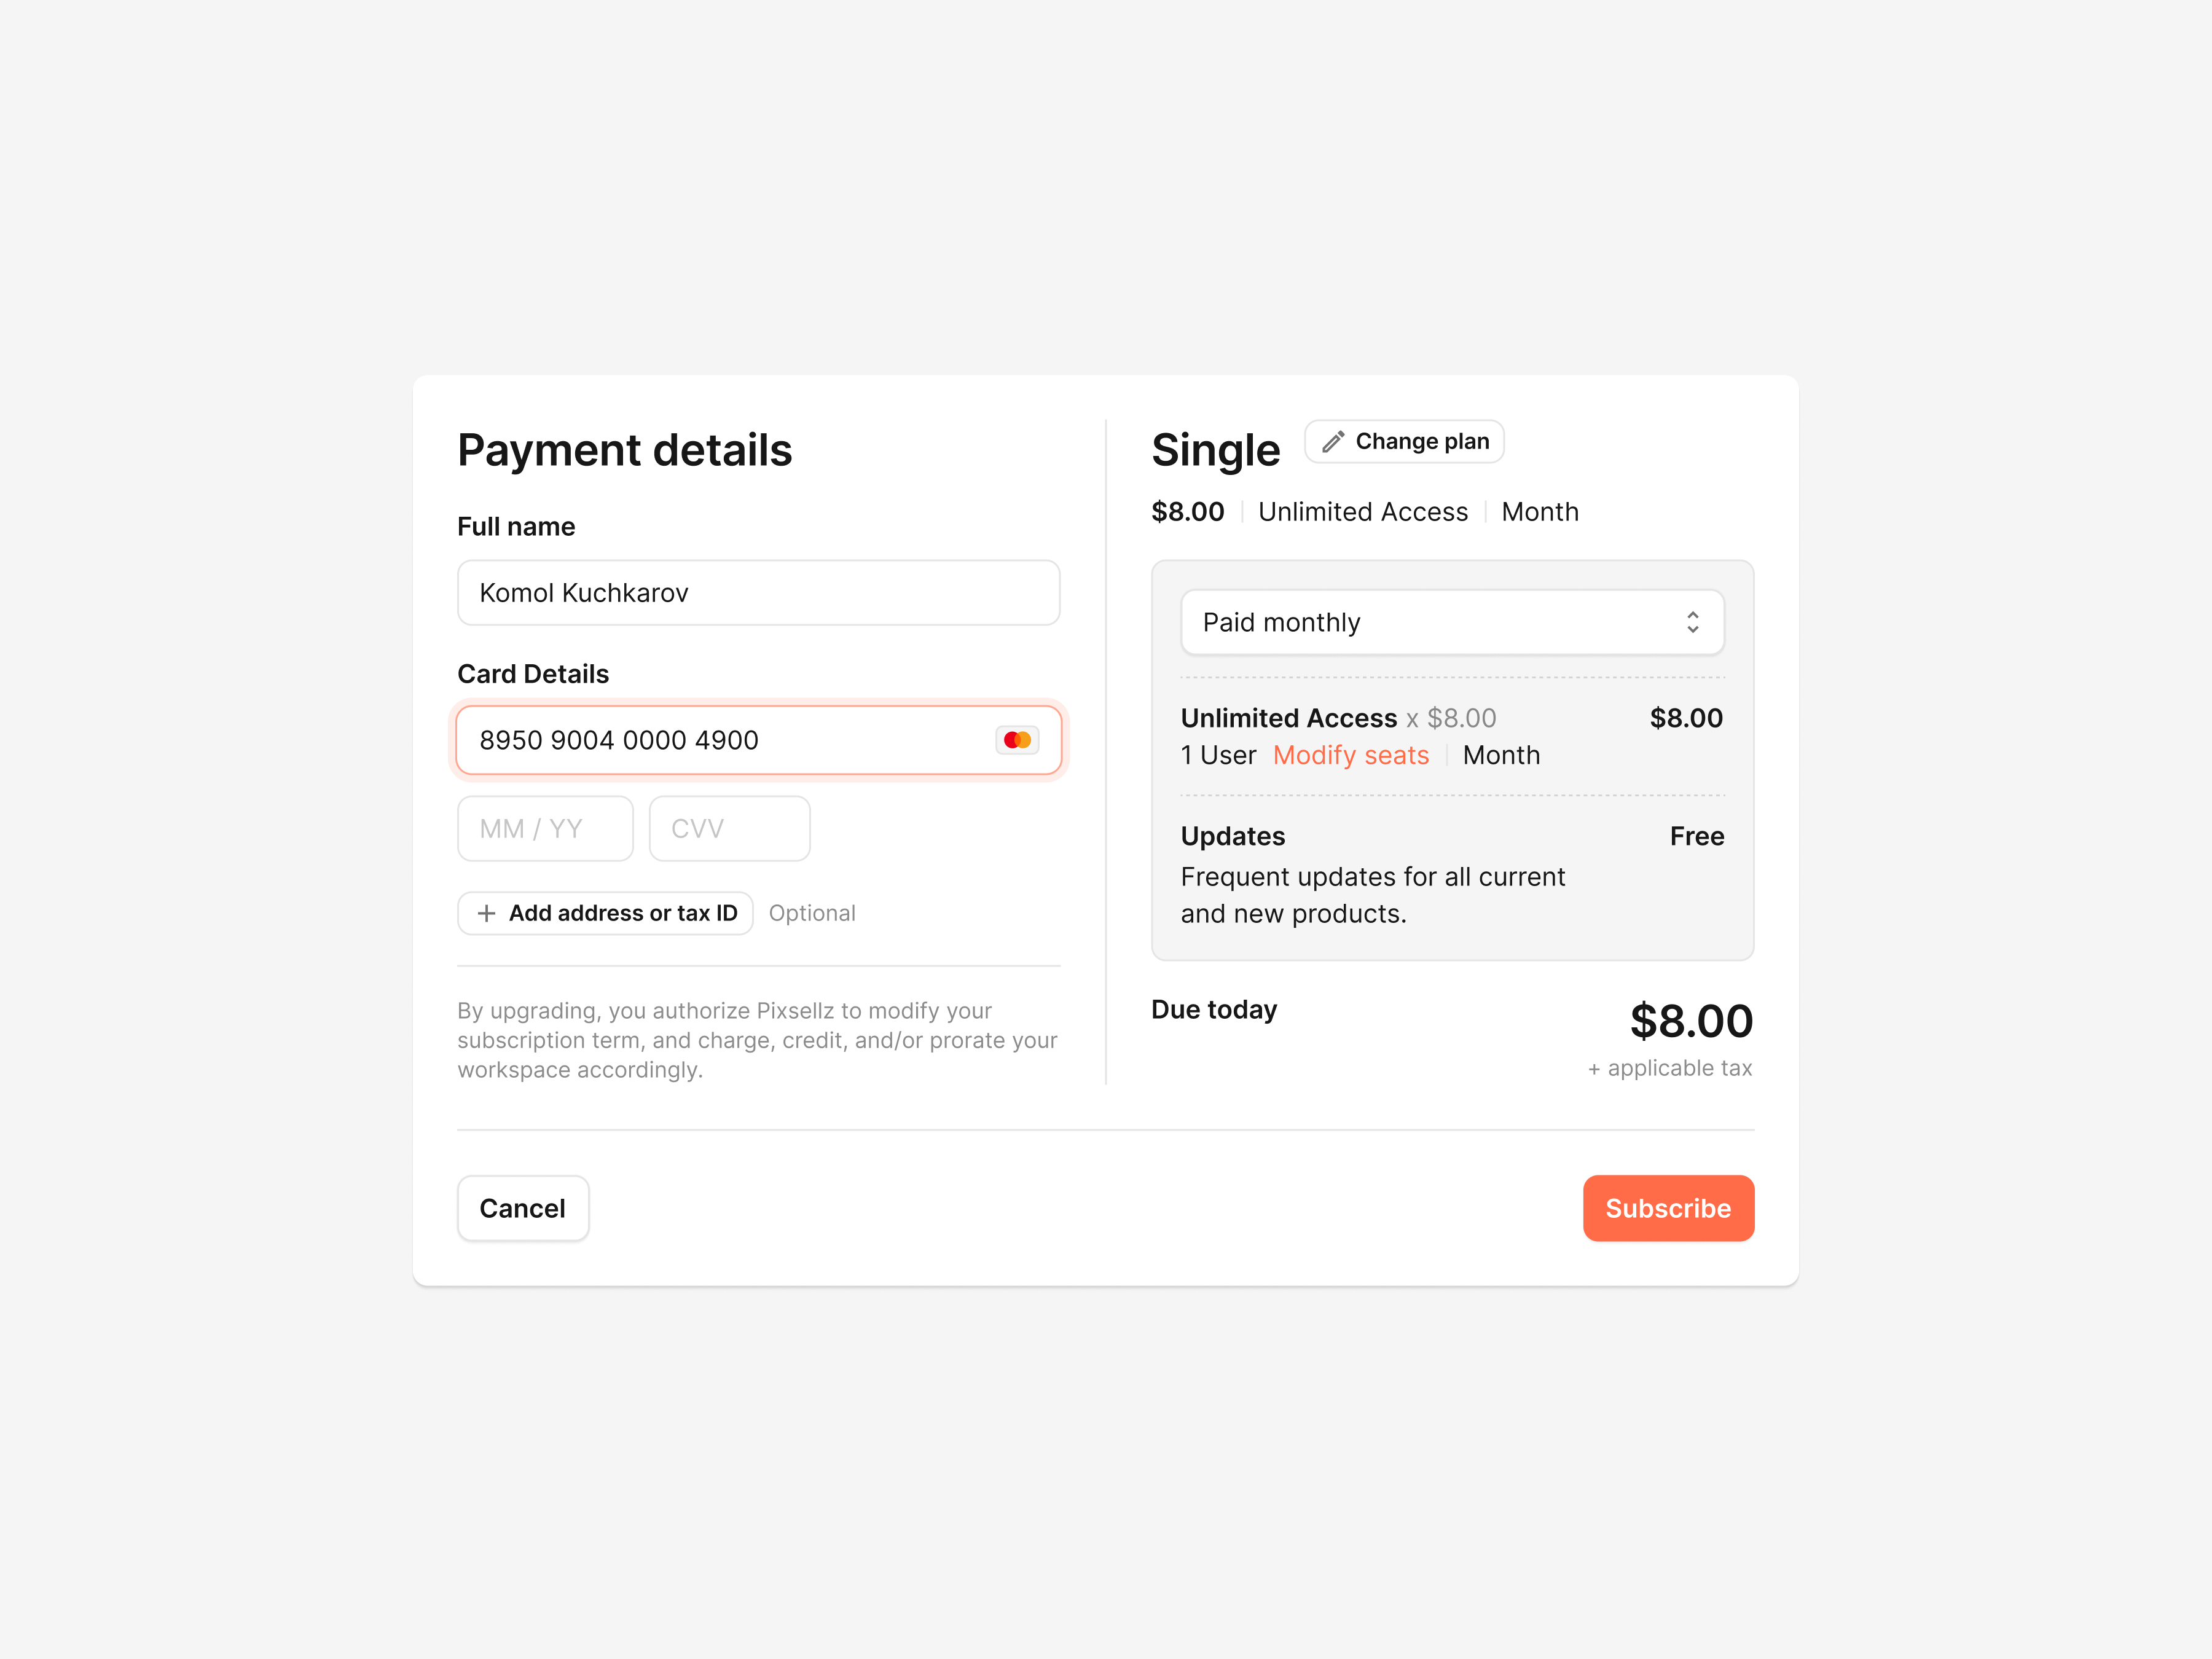The height and width of the screenshot is (1659, 2212).
Task: Cancel the payment dialog
Action: pyautogui.click(x=522, y=1208)
